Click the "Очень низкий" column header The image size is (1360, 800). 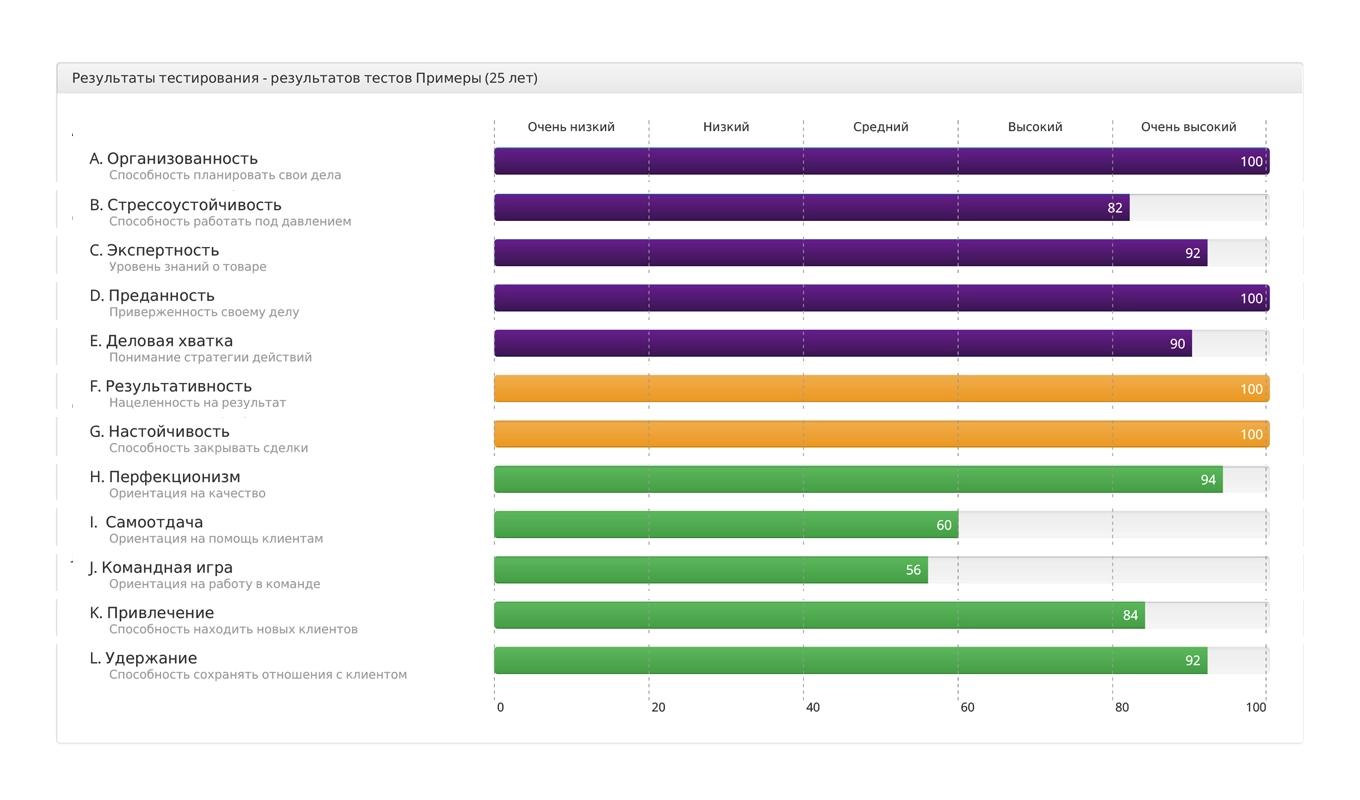(x=571, y=127)
